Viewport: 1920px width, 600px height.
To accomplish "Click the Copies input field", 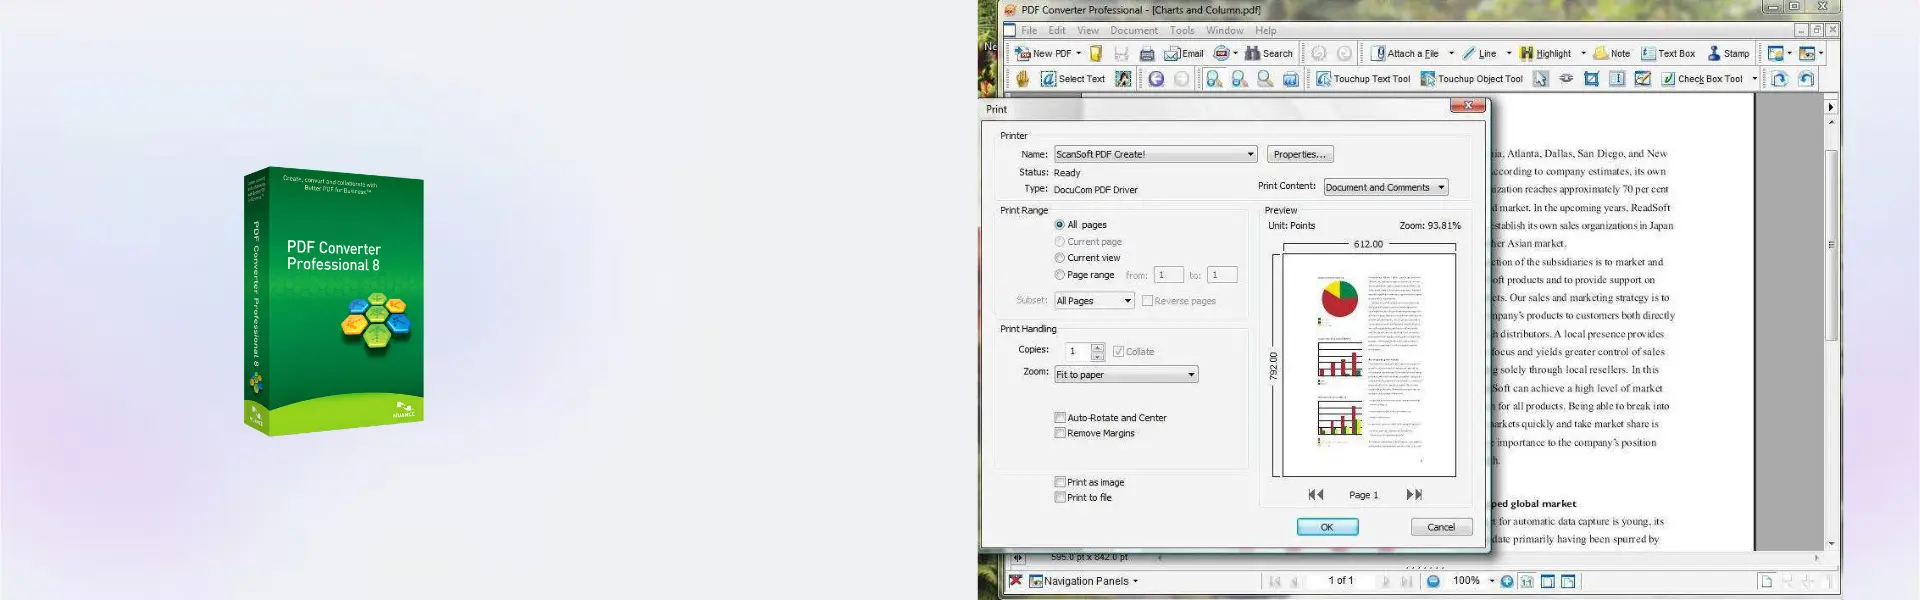I will pyautogui.click(x=1078, y=352).
